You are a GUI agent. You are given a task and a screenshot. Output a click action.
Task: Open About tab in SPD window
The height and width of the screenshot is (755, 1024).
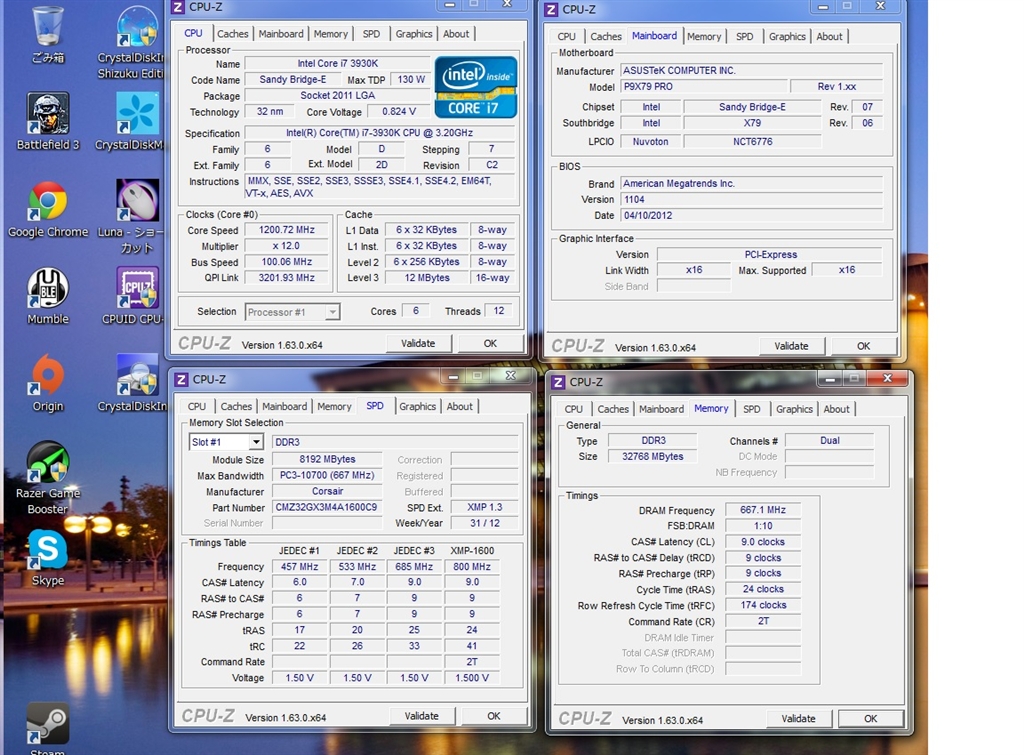(459, 407)
